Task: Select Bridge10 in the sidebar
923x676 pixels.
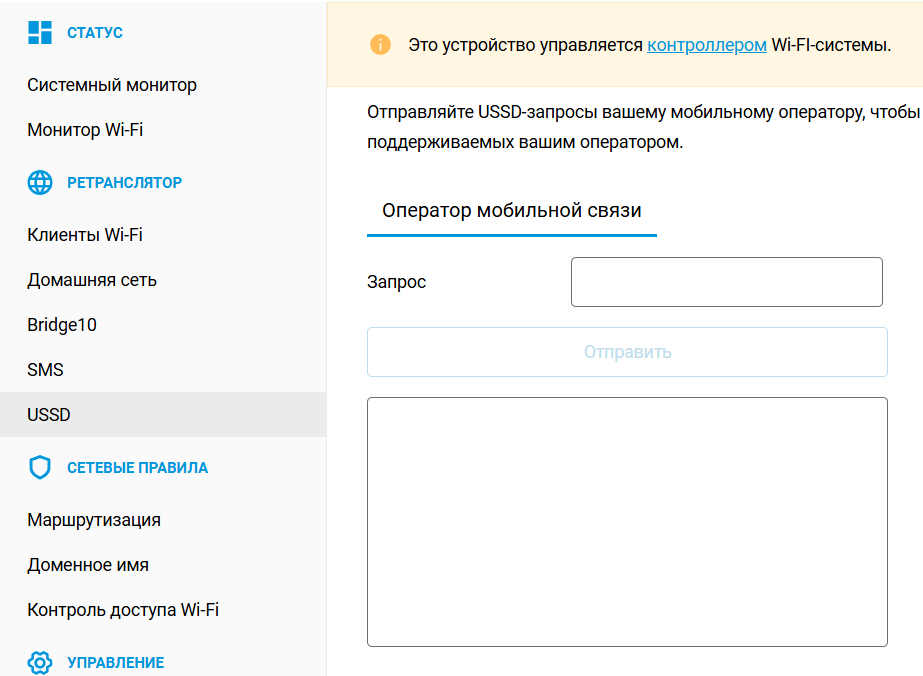Action: click(x=60, y=325)
